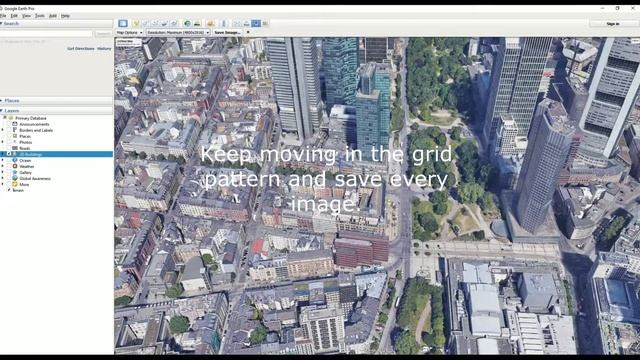This screenshot has height=360, width=640.
Task: Open the Map Options dropdown
Action: 129,32
